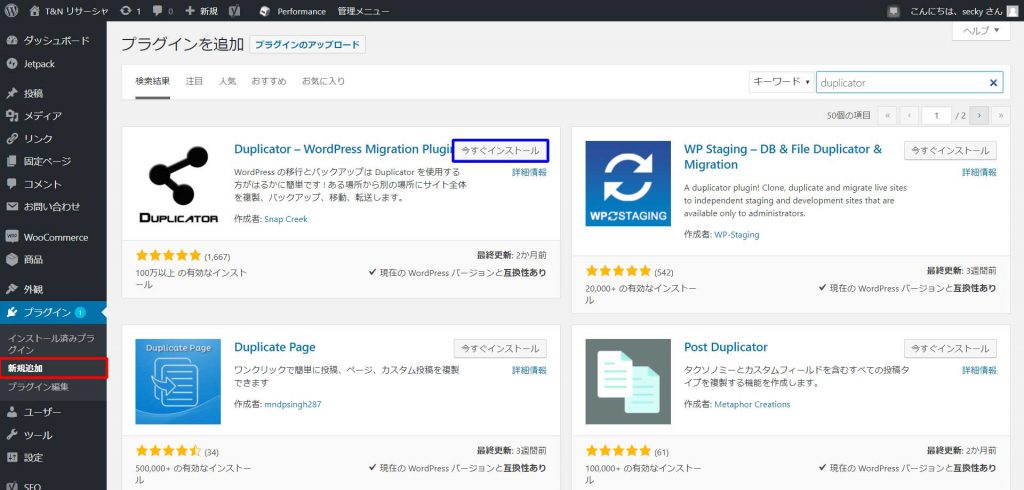Viewport: 1024px width, 490px height.
Task: Switch to the 人気 tab
Action: click(x=227, y=82)
